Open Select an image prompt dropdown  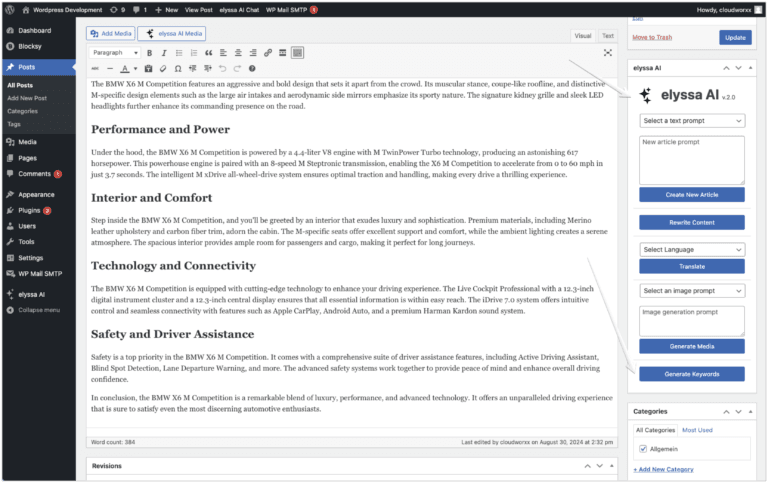692,290
